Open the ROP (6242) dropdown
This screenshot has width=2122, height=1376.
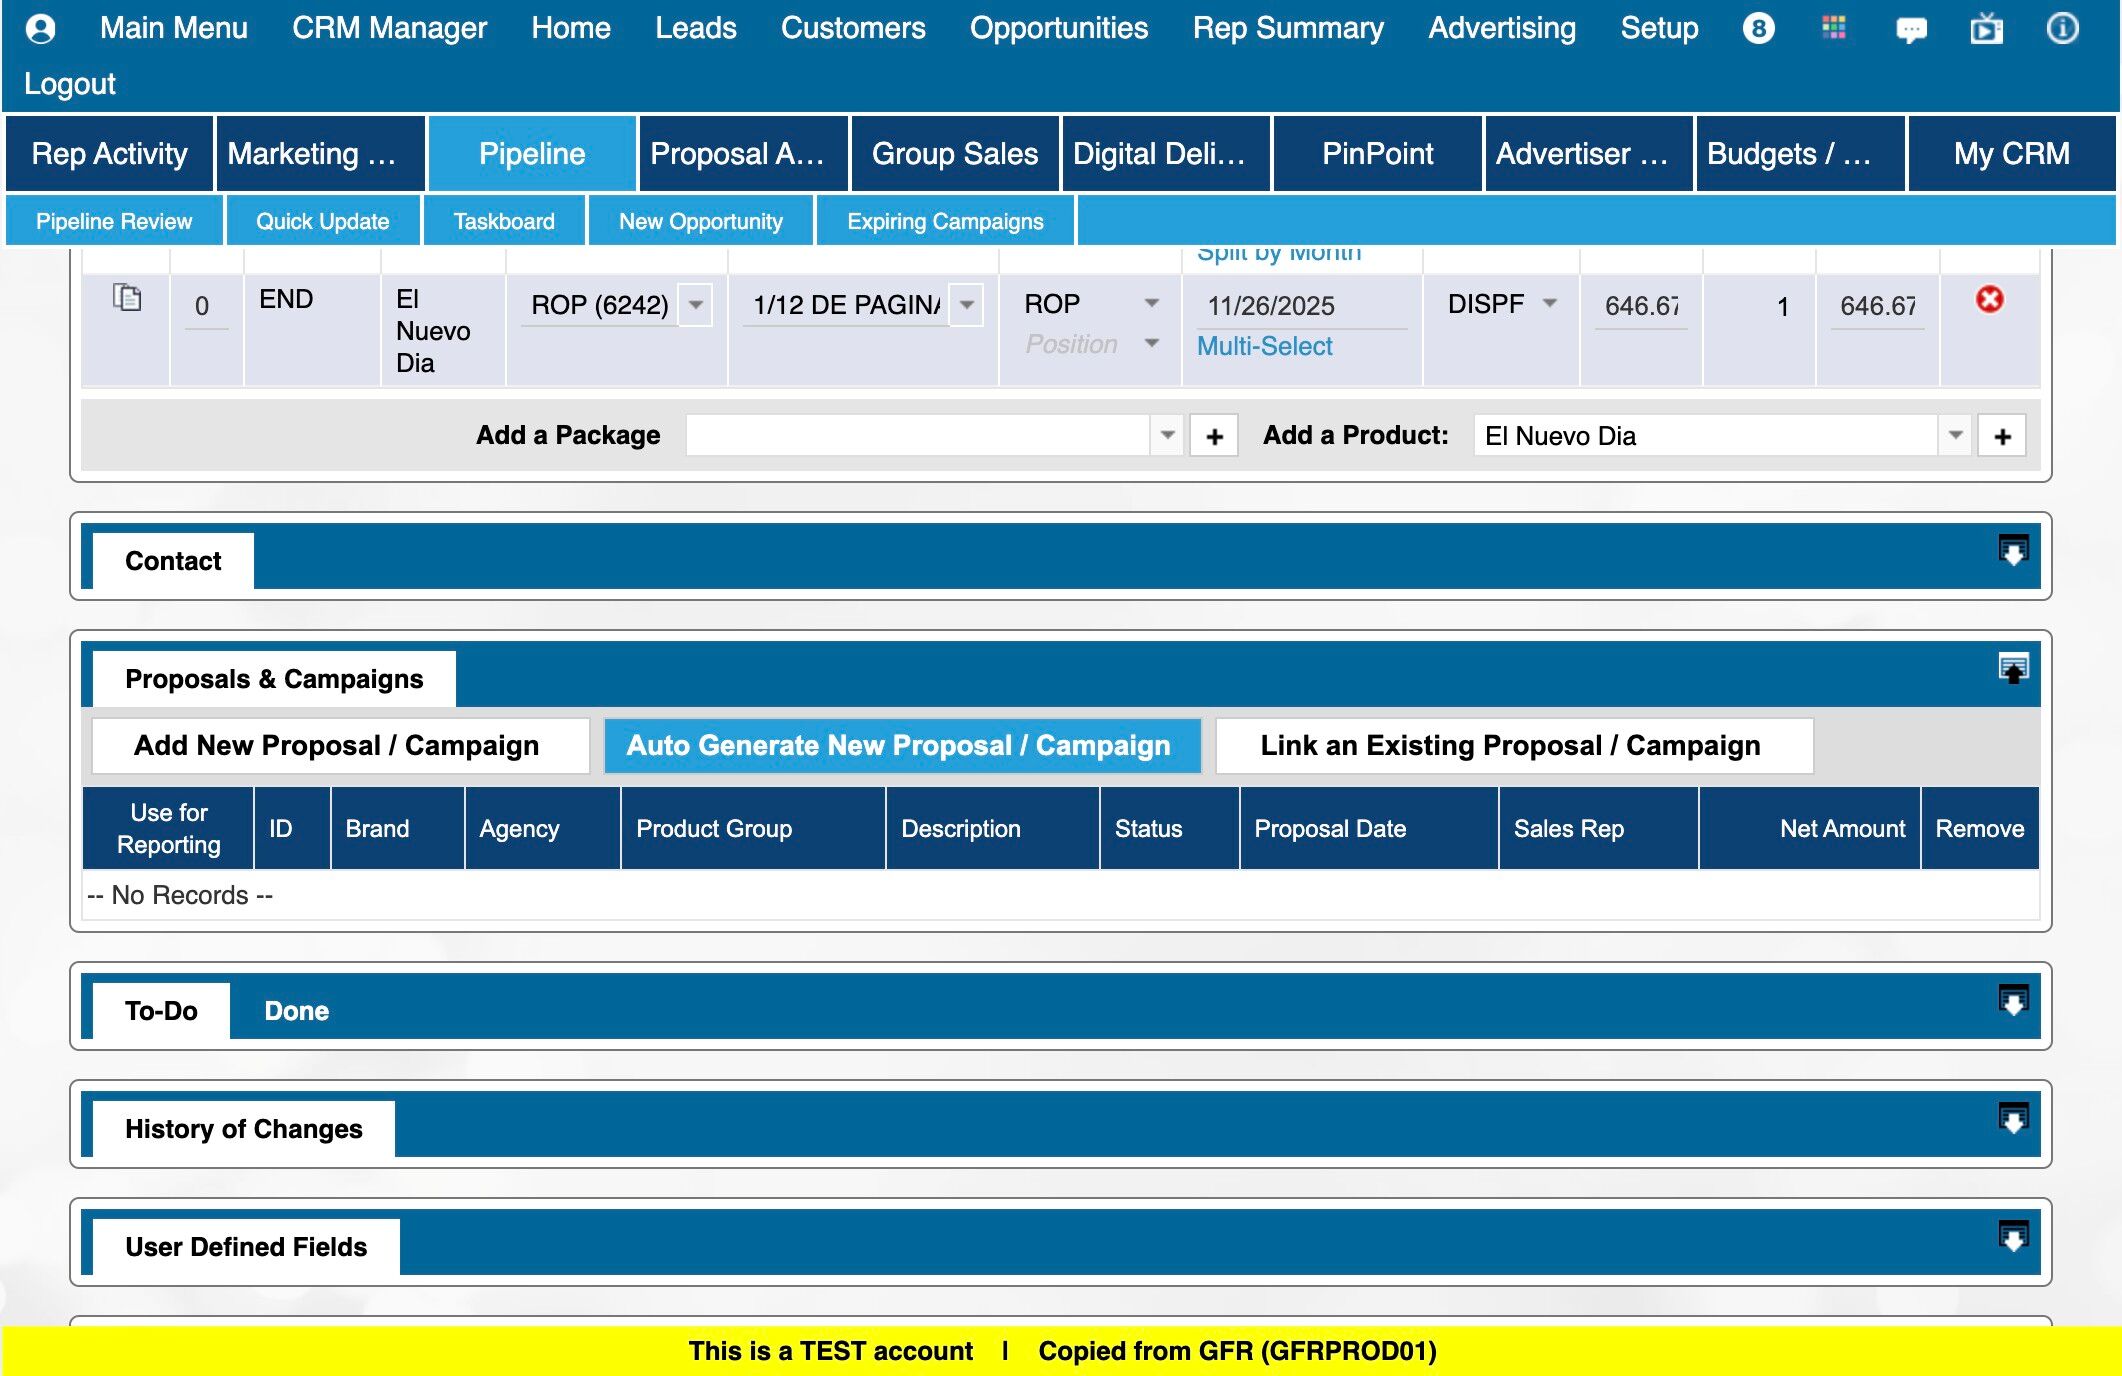[696, 304]
